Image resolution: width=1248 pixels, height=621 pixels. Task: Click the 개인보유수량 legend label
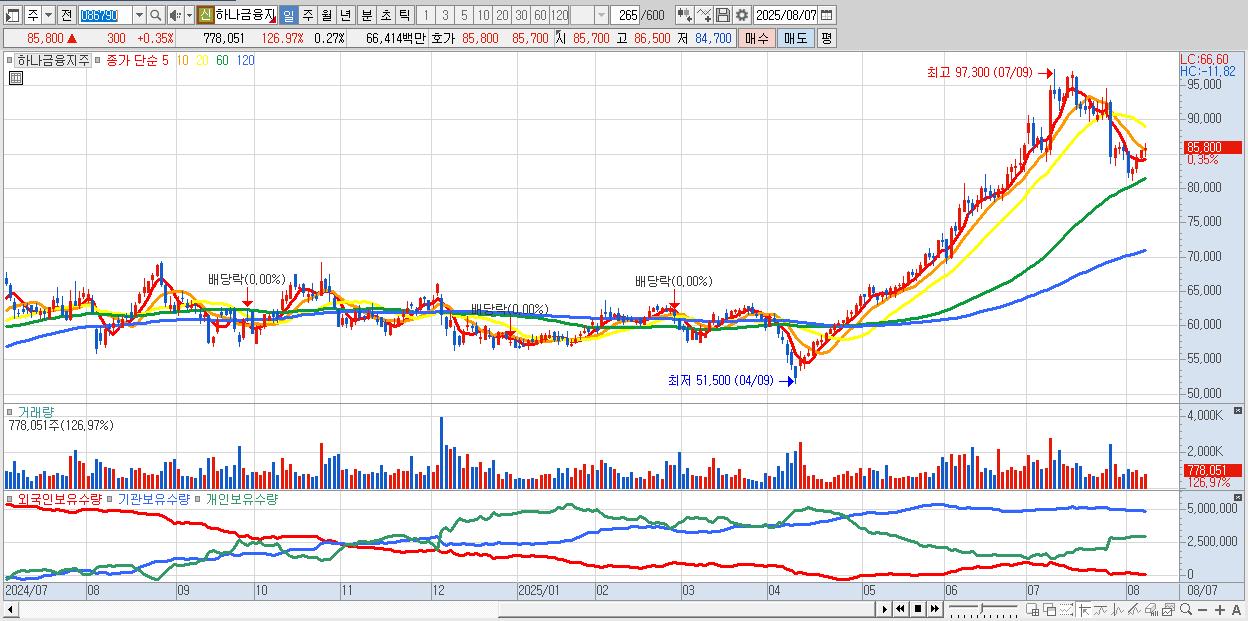[241, 498]
